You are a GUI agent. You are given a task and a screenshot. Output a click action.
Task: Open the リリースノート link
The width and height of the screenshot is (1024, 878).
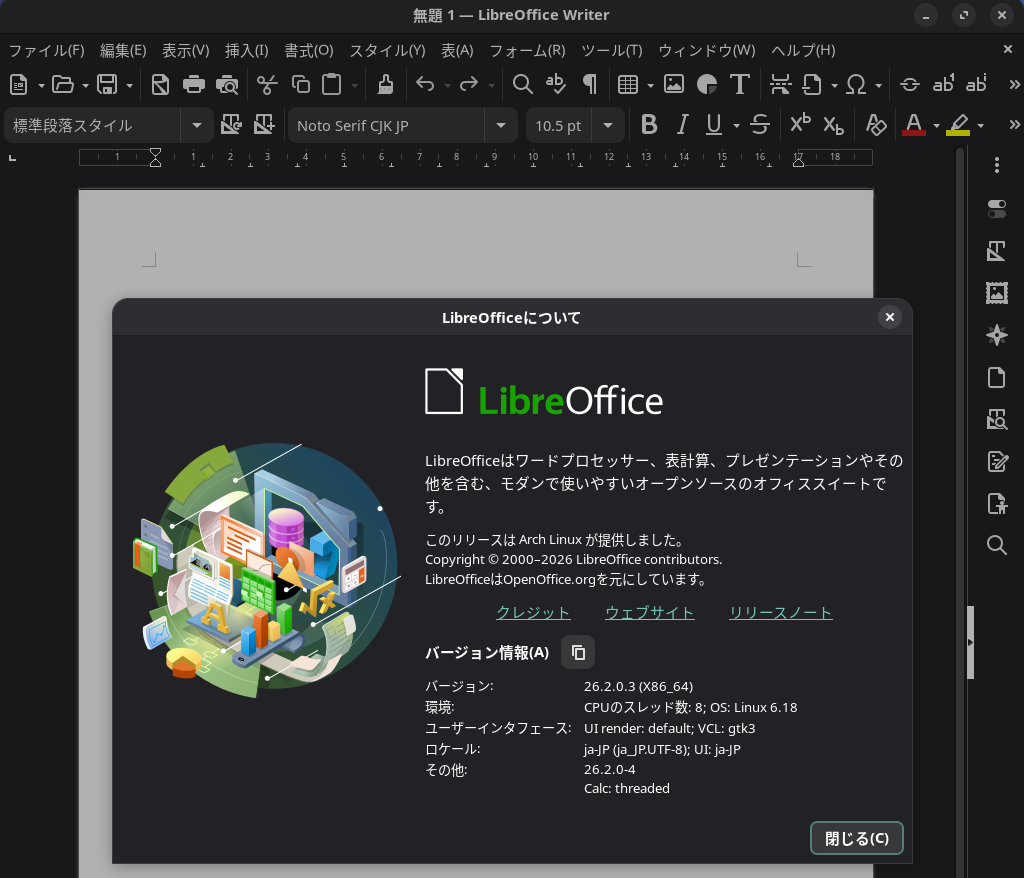(780, 613)
